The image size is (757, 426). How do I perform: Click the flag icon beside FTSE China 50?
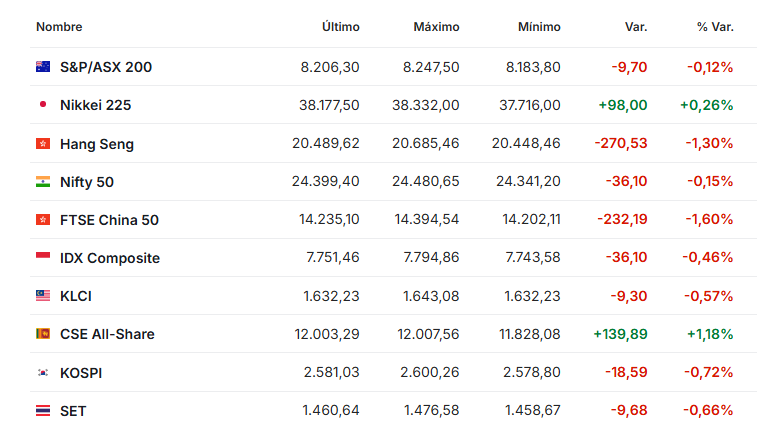43,220
